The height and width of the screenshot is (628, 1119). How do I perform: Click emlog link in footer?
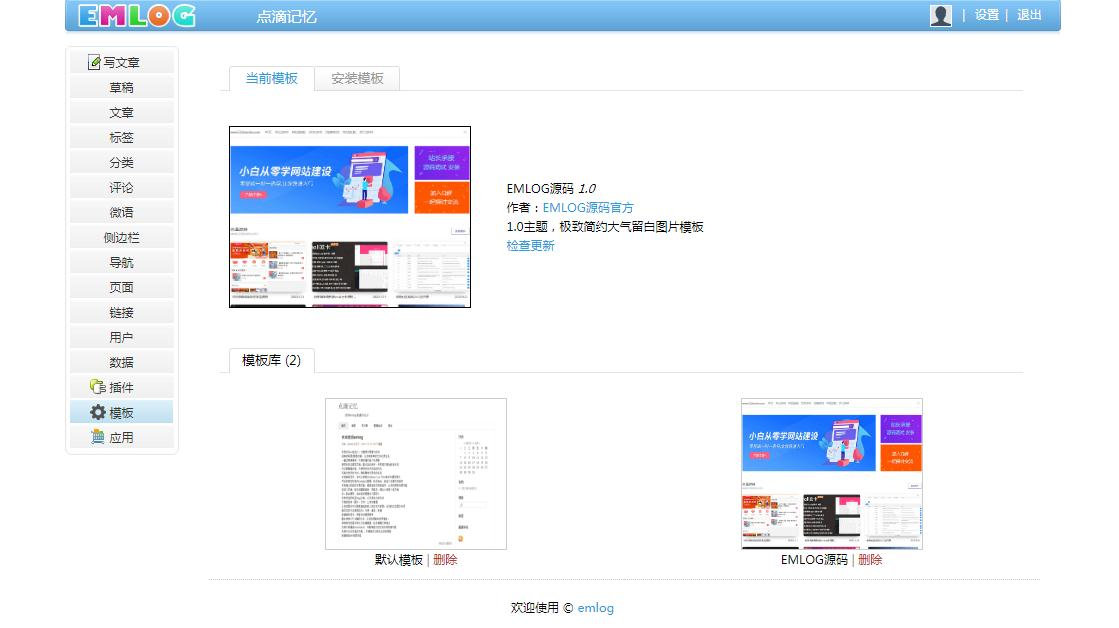[595, 608]
